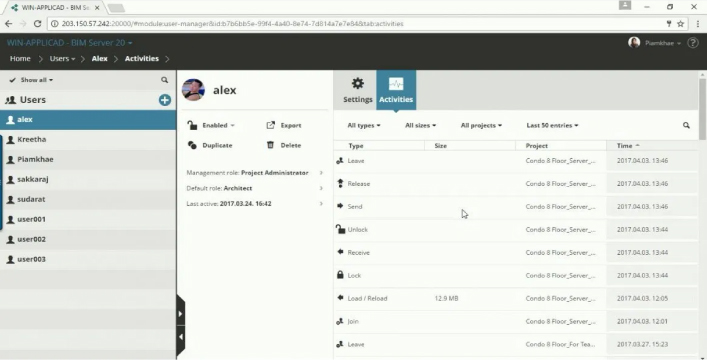Open the All projects dropdown
707x360 pixels.
click(x=481, y=125)
